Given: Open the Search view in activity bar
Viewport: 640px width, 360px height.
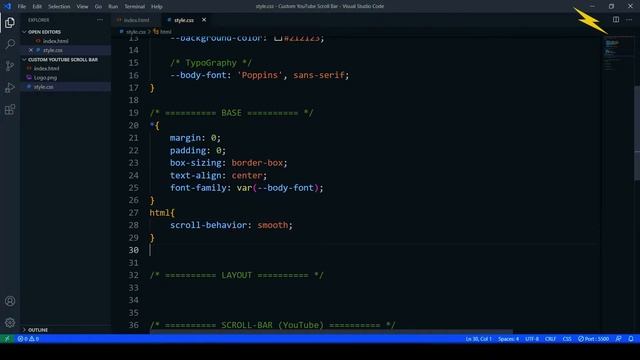Looking at the screenshot, I should (x=10, y=44).
